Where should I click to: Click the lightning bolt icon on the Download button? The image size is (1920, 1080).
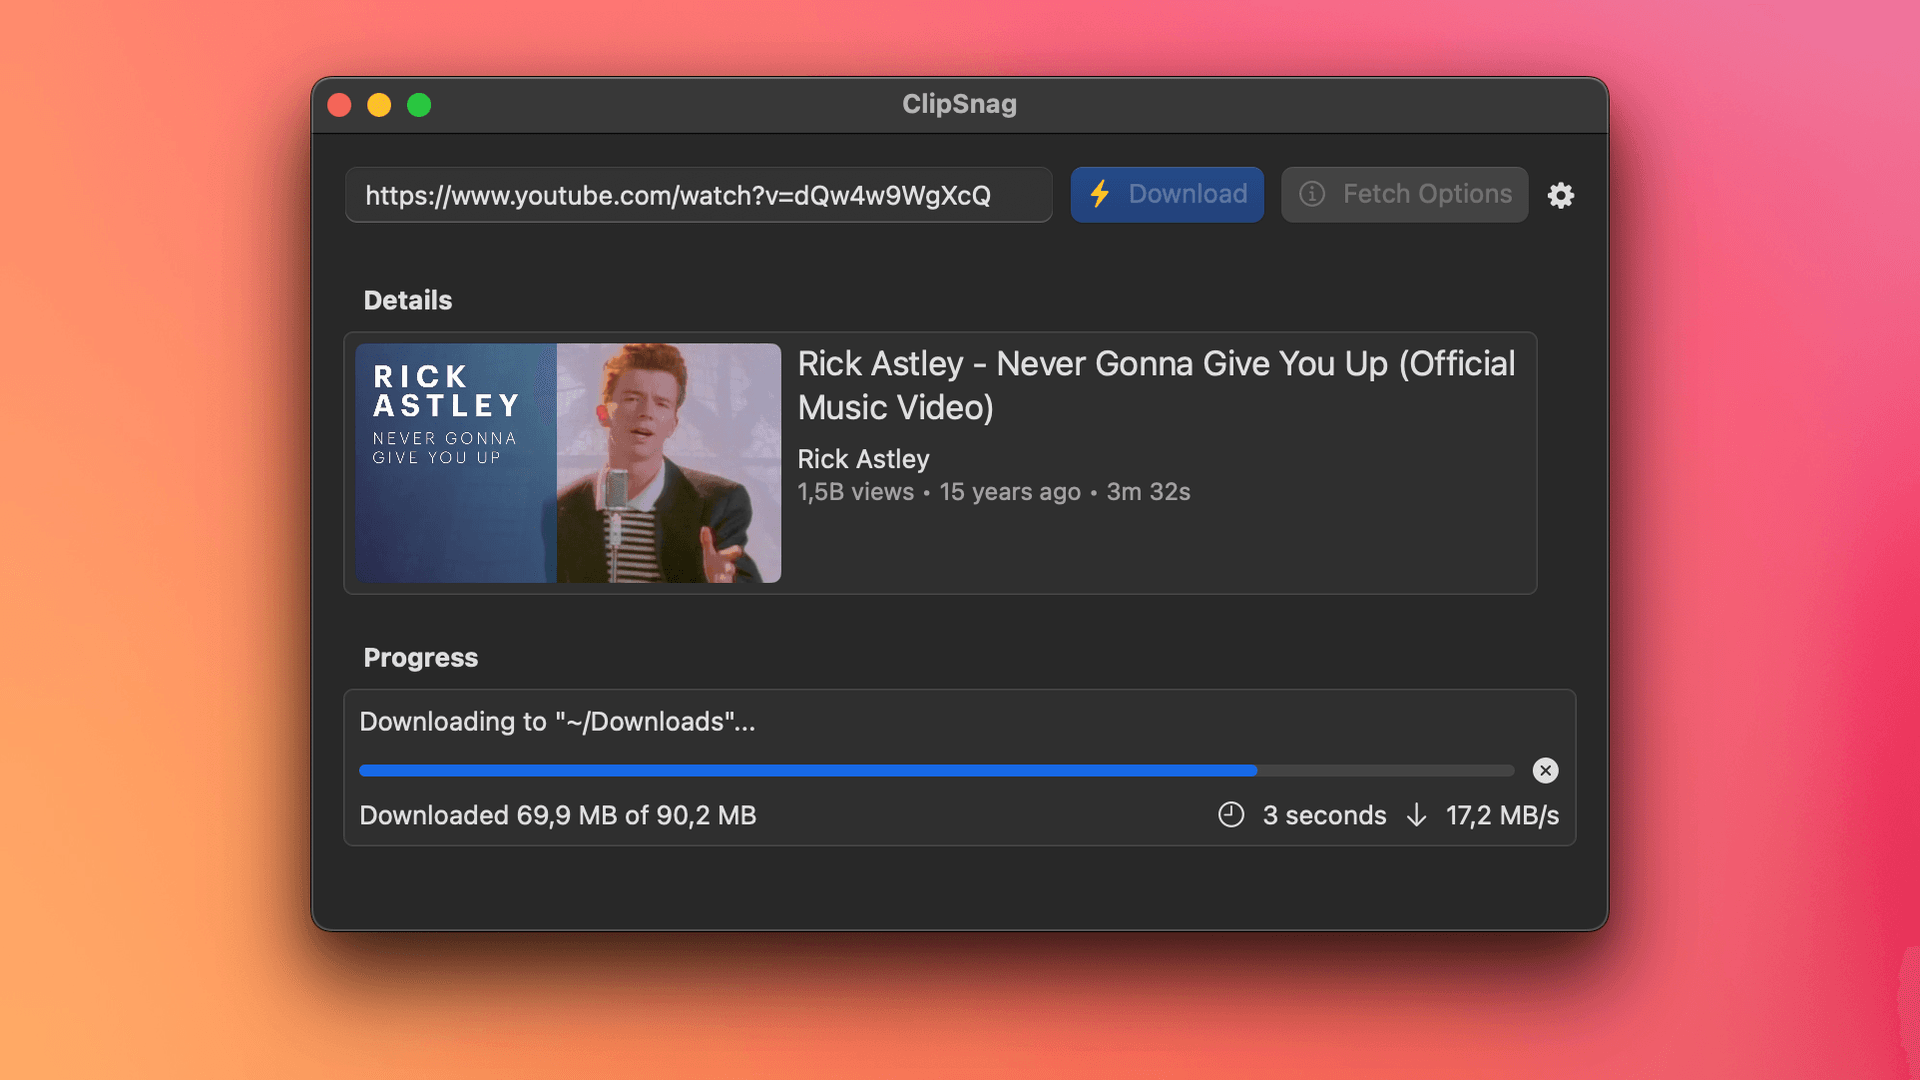[x=1100, y=194]
